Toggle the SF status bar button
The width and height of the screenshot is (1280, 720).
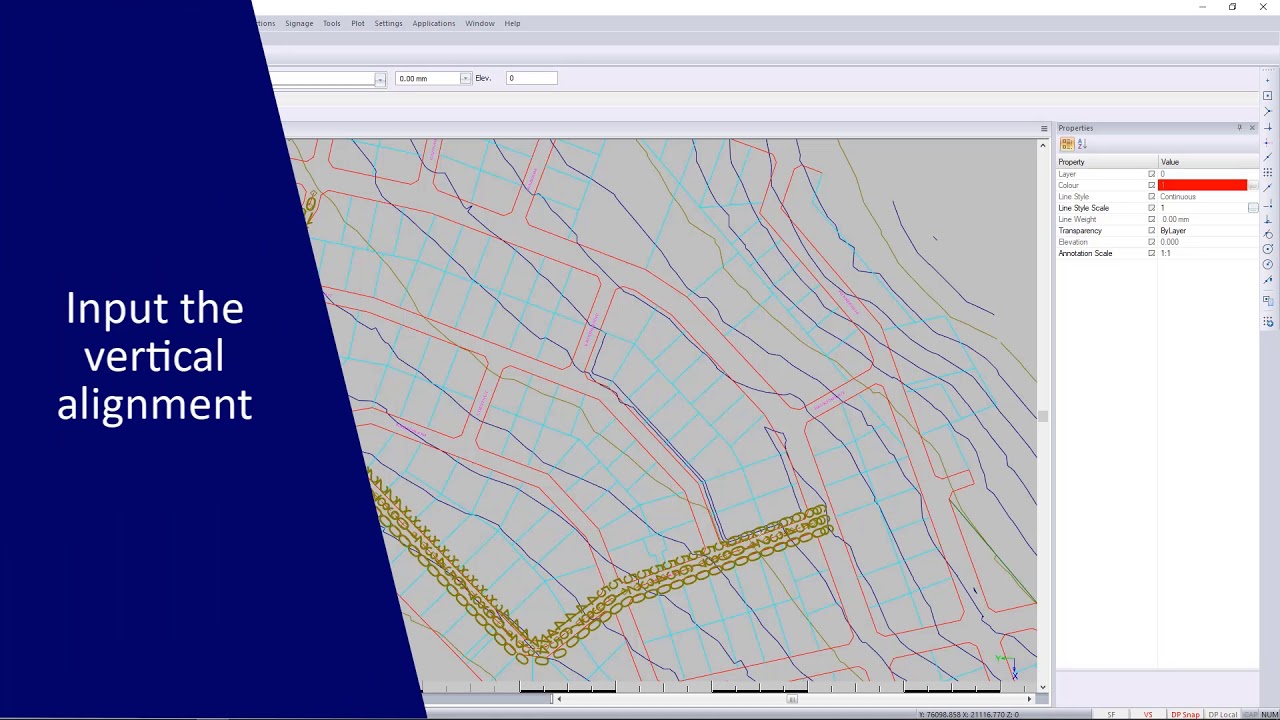1111,715
